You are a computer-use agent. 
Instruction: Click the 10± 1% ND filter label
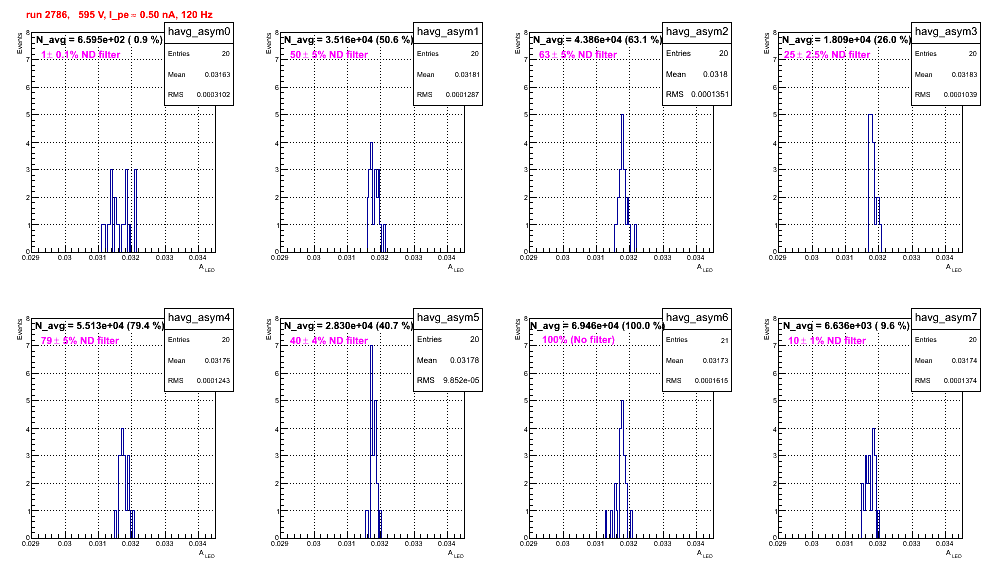tap(827, 341)
